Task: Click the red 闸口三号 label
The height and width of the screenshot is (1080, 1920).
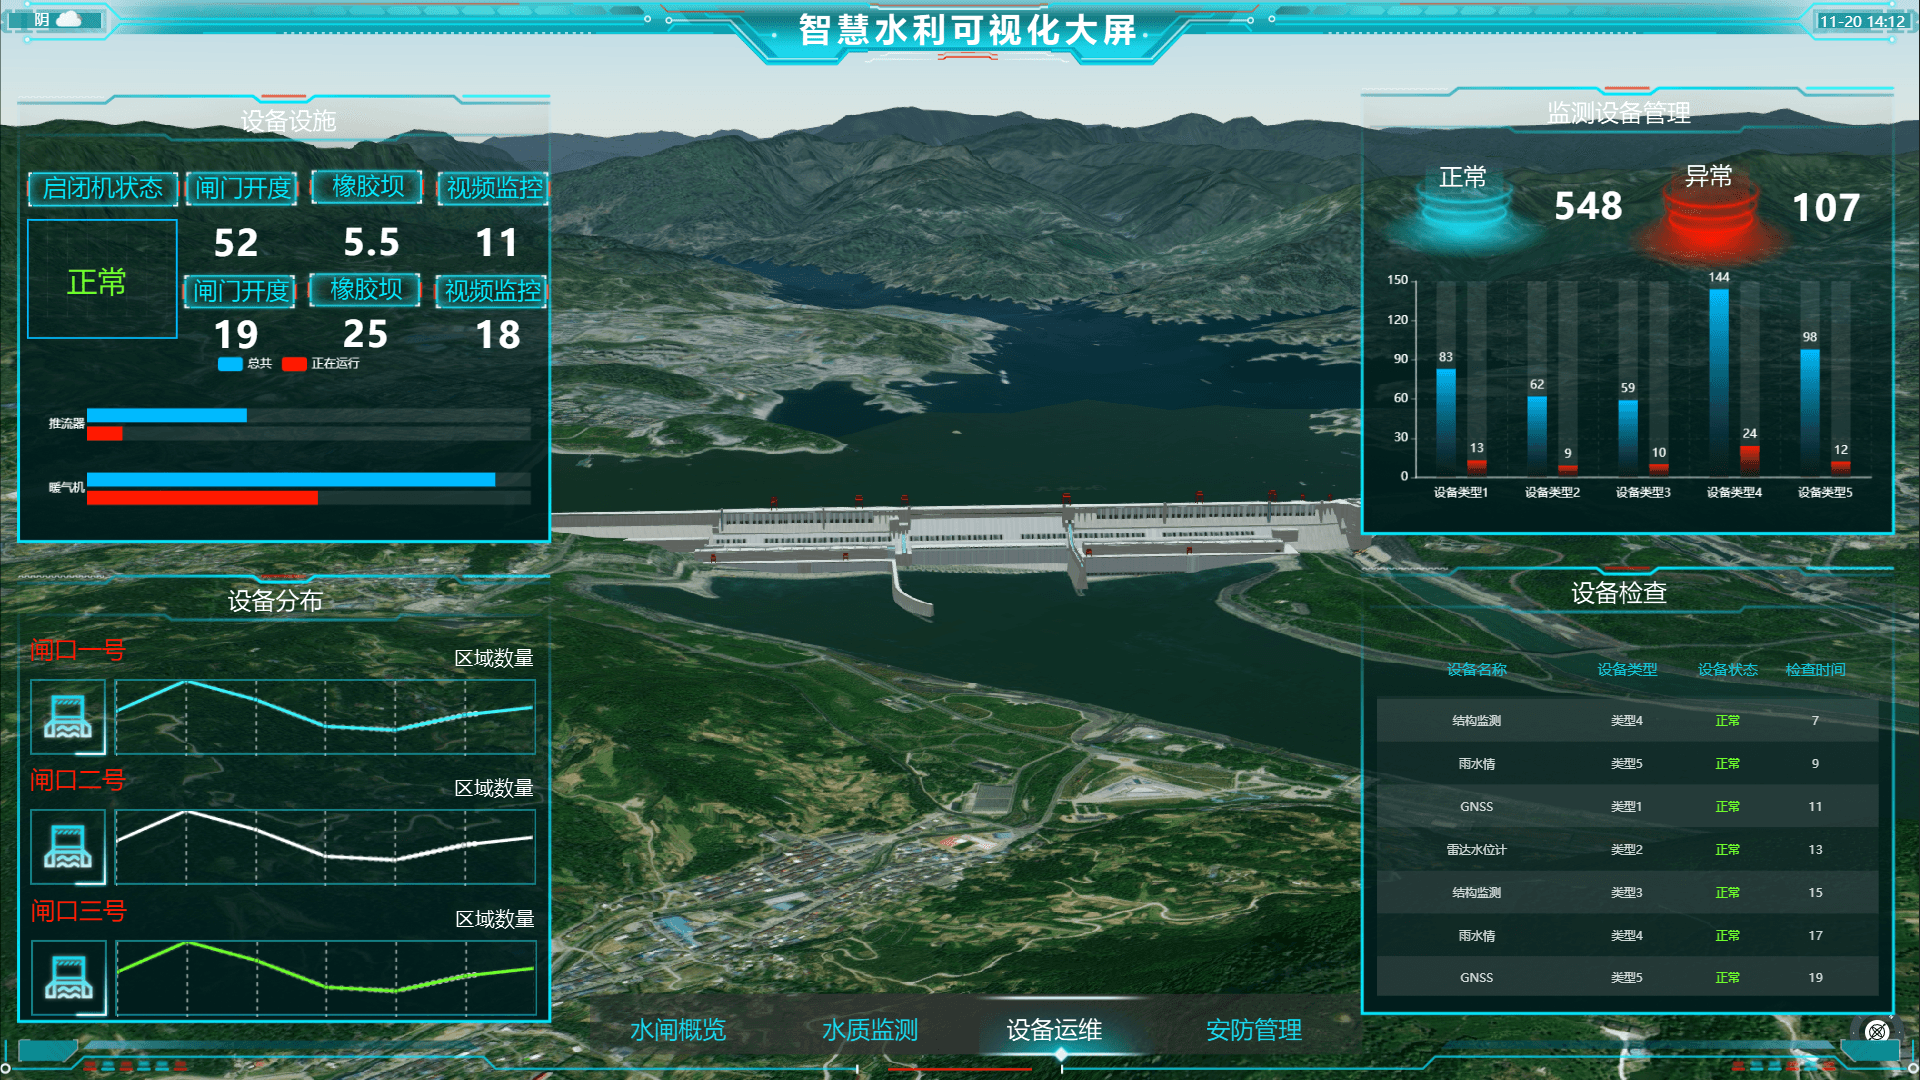Action: pyautogui.click(x=78, y=911)
